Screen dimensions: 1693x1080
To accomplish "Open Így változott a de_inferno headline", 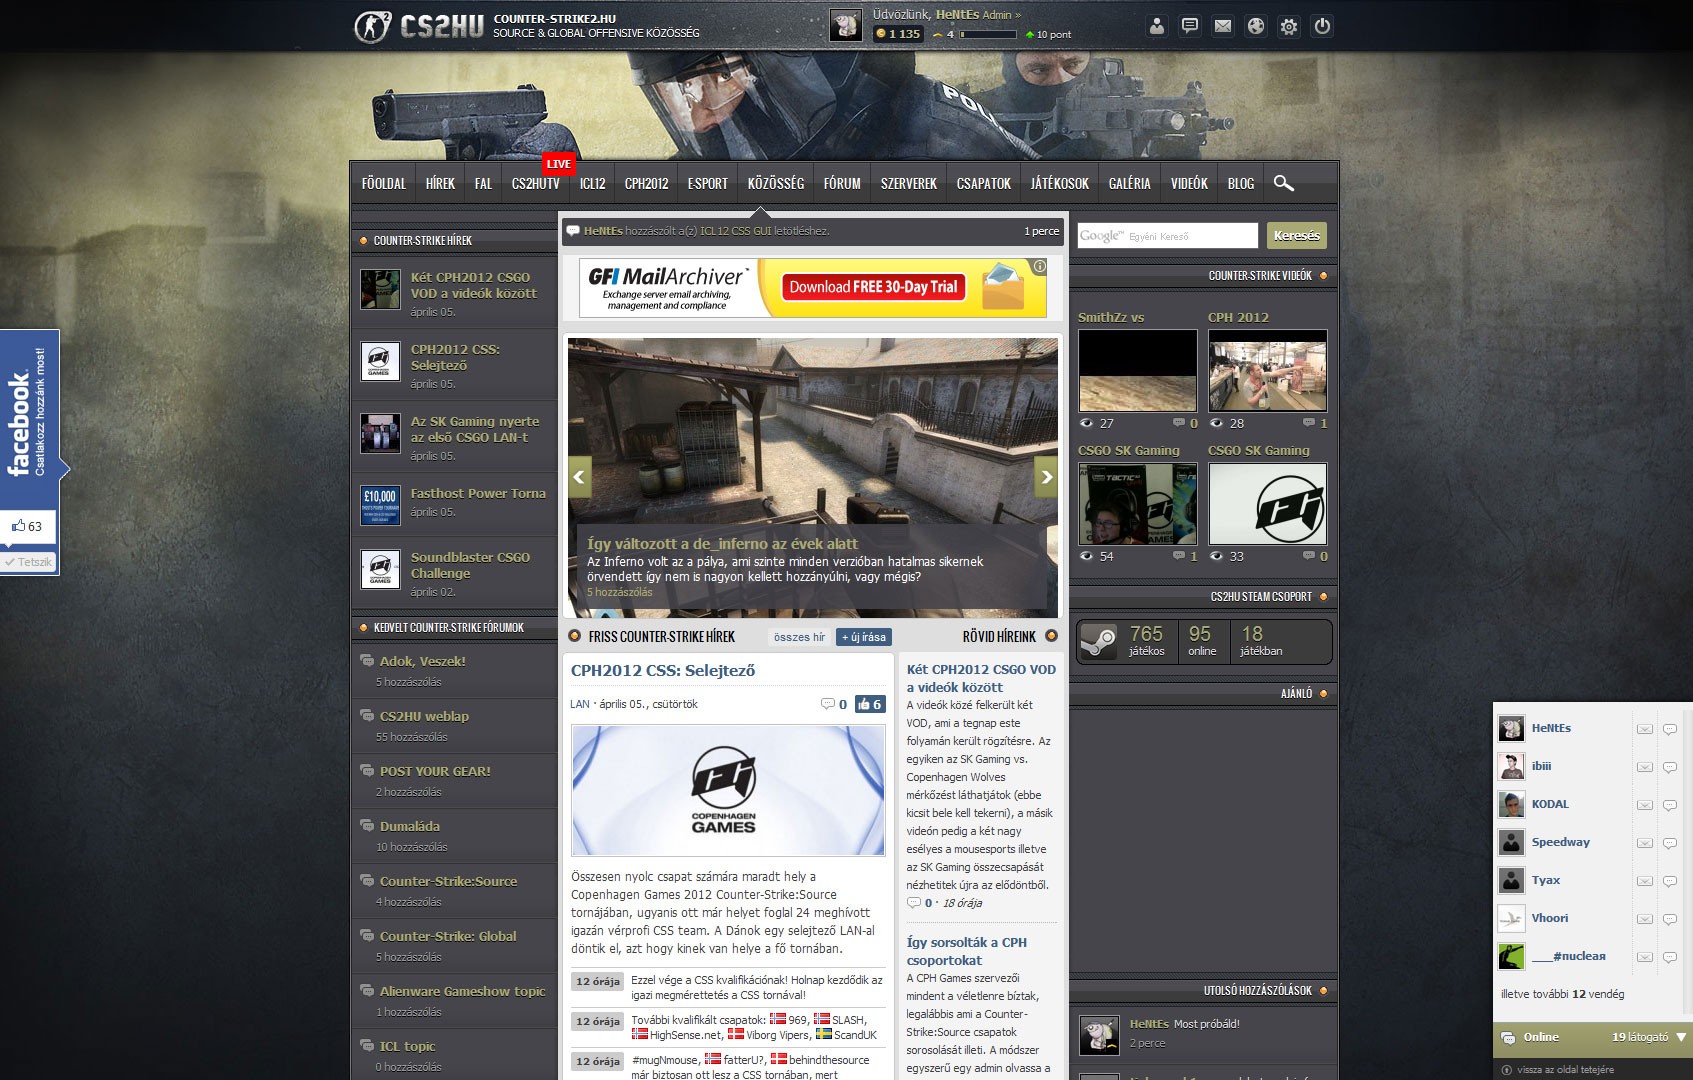I will [722, 544].
